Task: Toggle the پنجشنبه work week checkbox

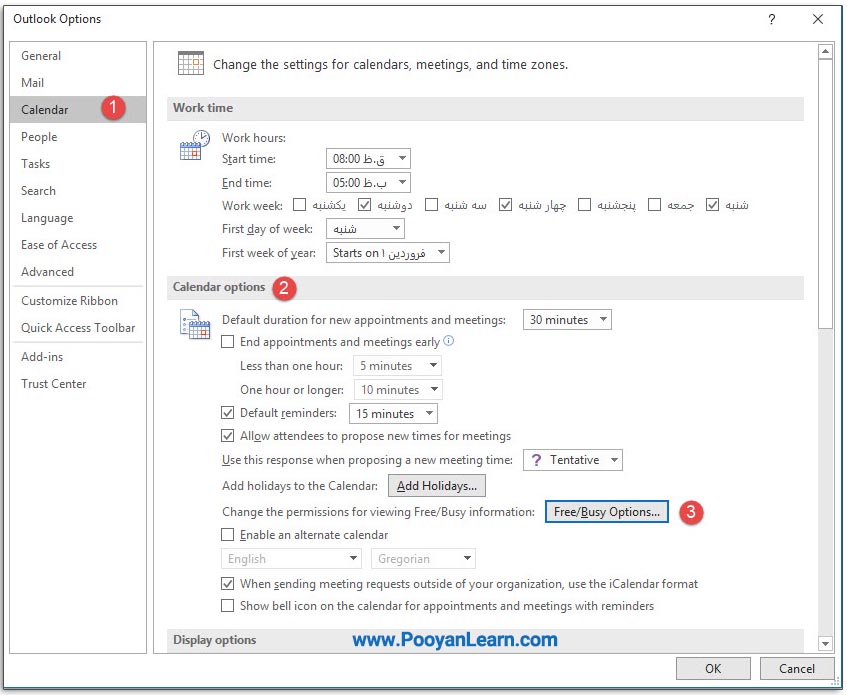Action: pyautogui.click(x=584, y=205)
